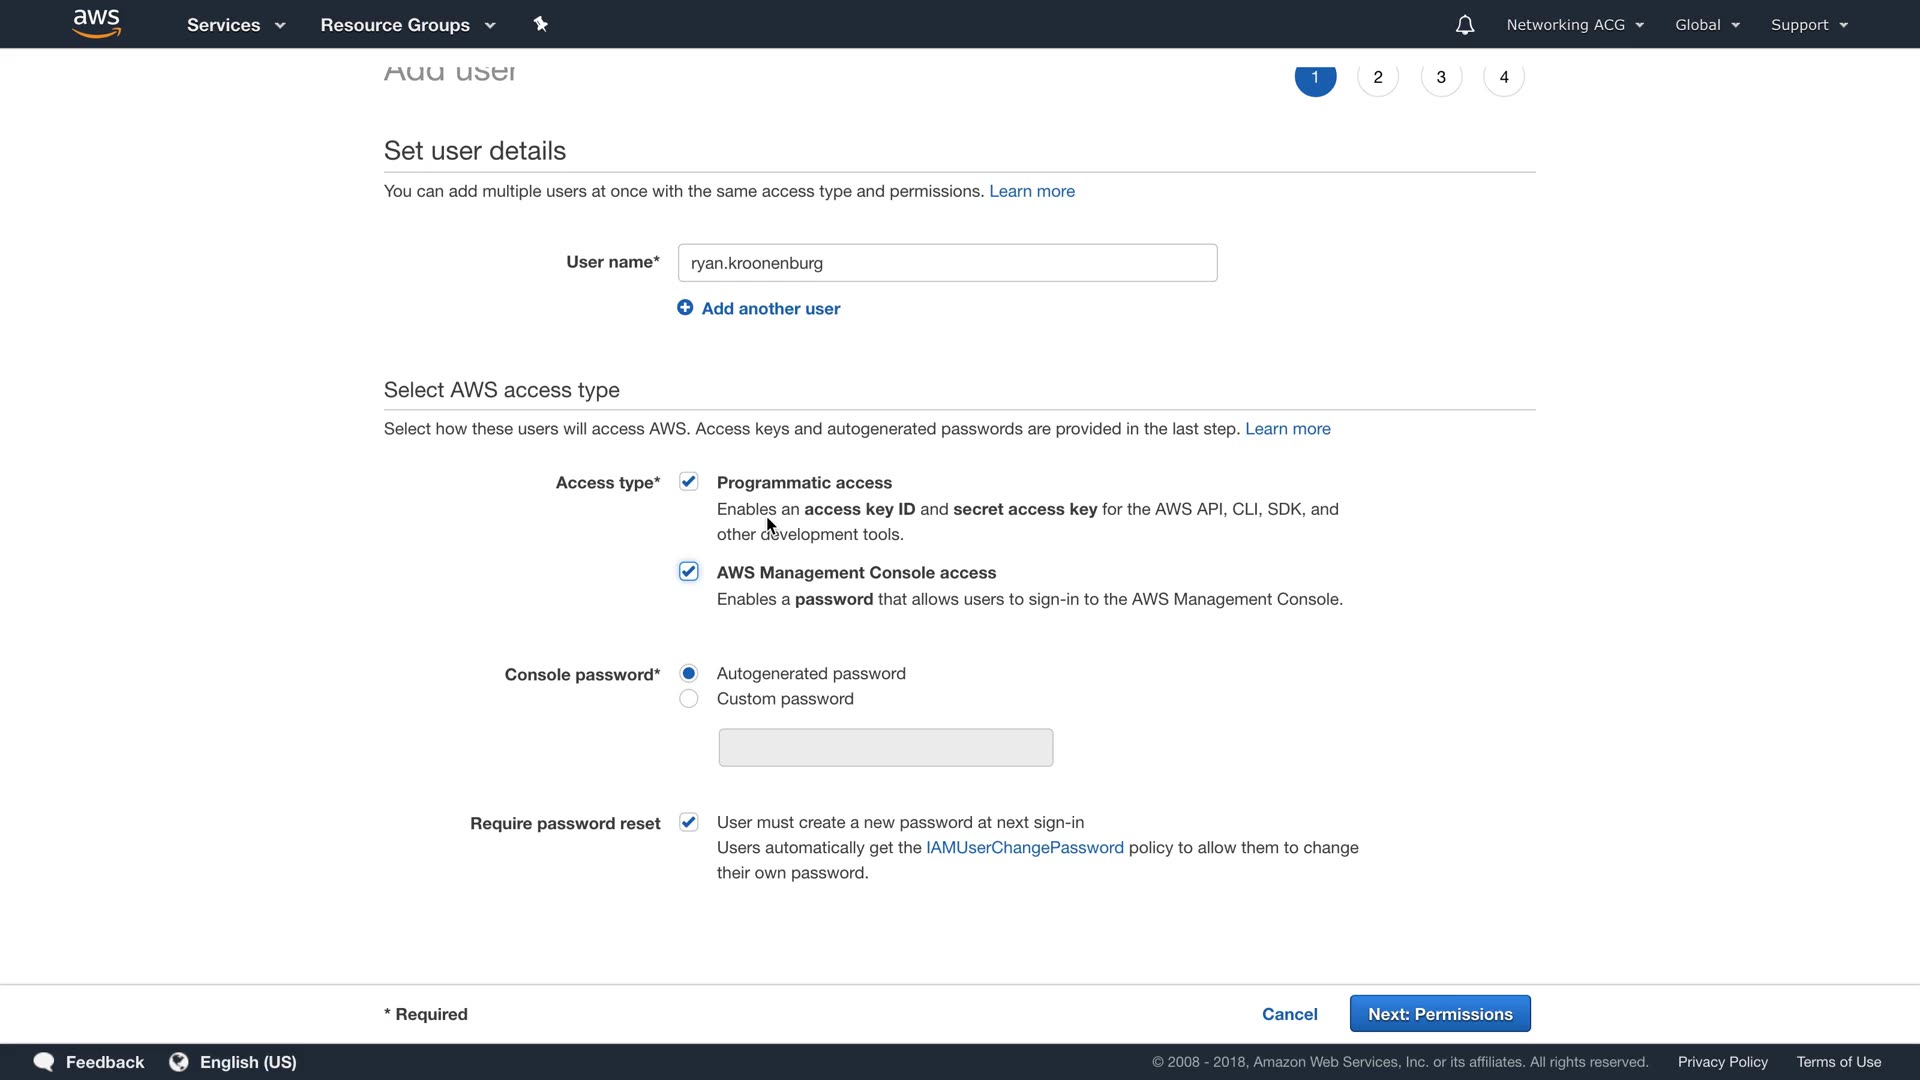Uncheck Programmatic access checkbox
1920x1080 pixels.
689,482
